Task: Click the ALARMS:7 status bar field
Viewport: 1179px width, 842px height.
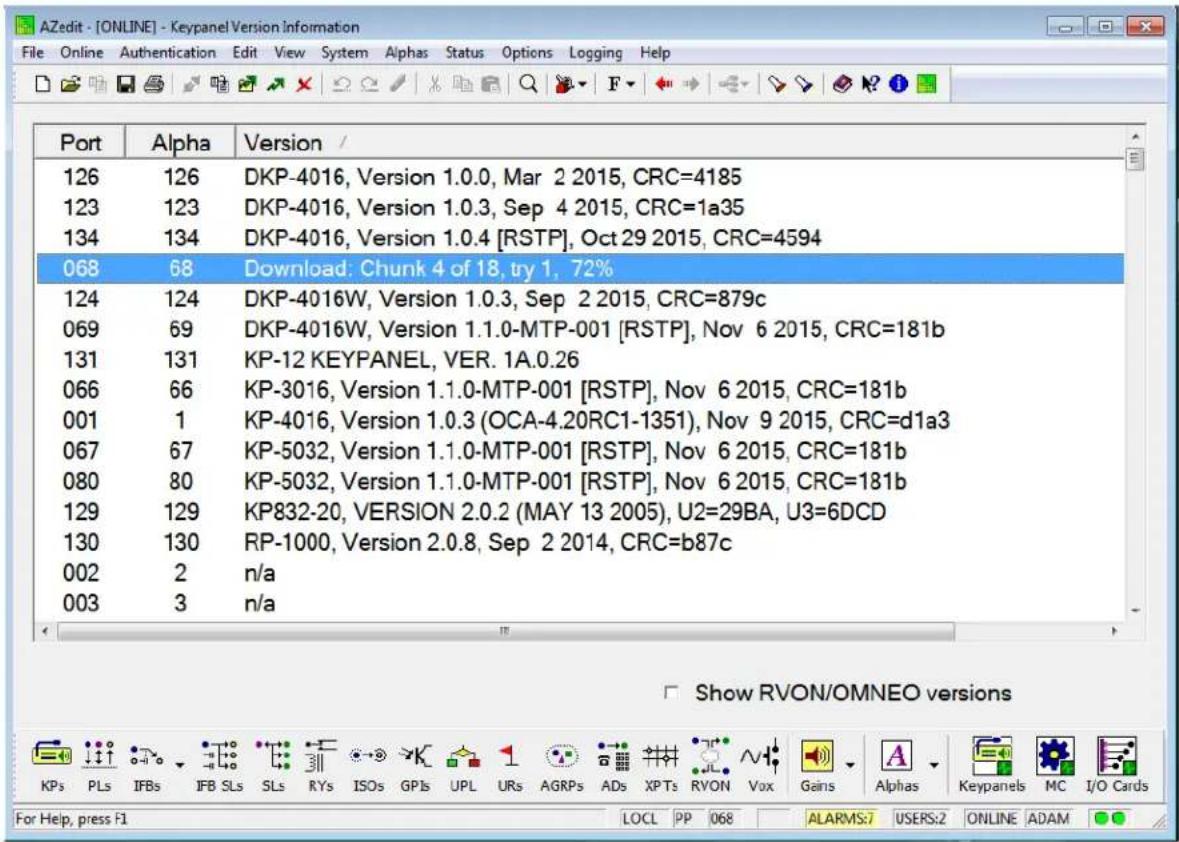Action: 841,819
